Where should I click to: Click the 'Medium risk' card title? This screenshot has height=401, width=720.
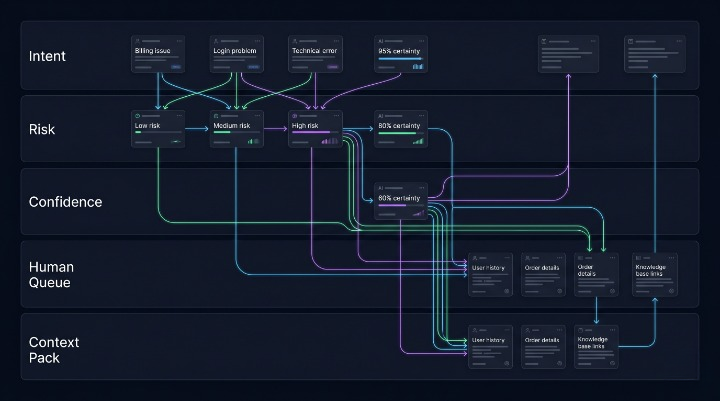pos(232,125)
